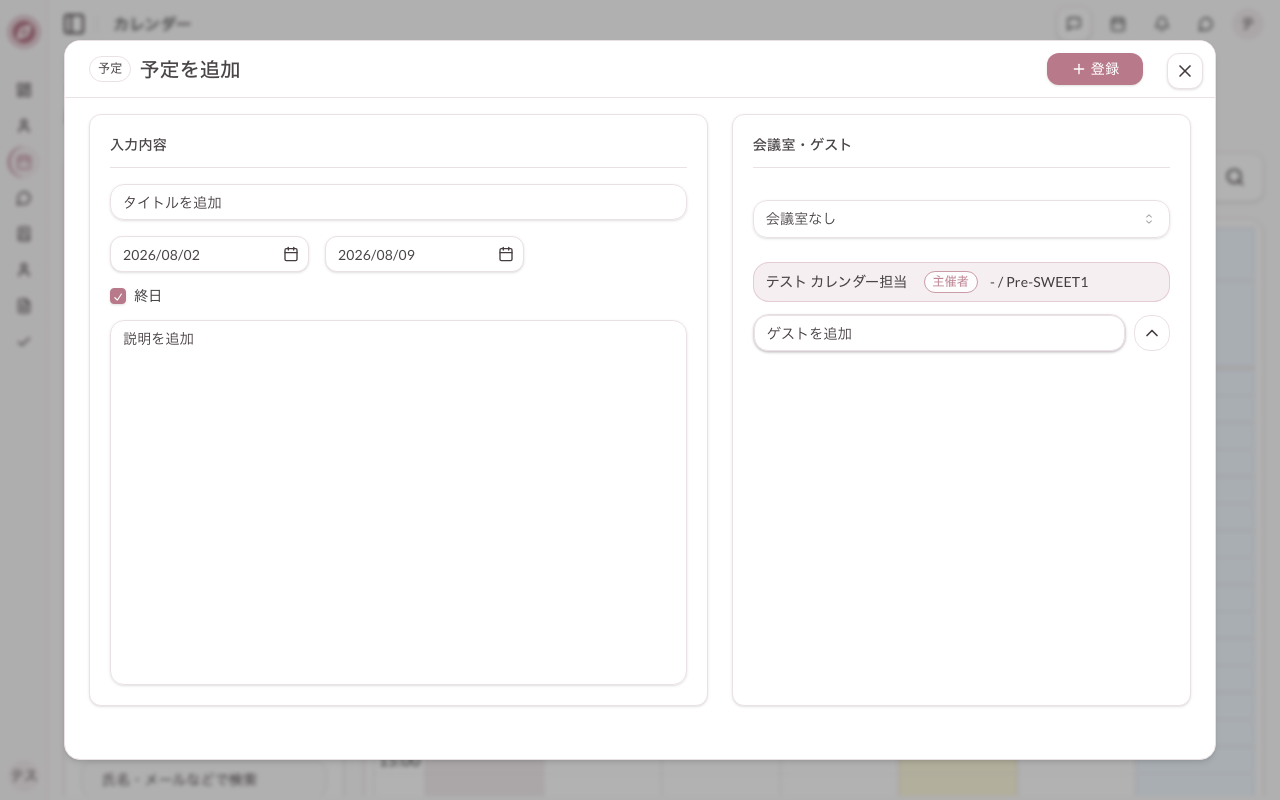Close the 予定を追加 dialog with the X
The image size is (1280, 800).
tap(1185, 71)
